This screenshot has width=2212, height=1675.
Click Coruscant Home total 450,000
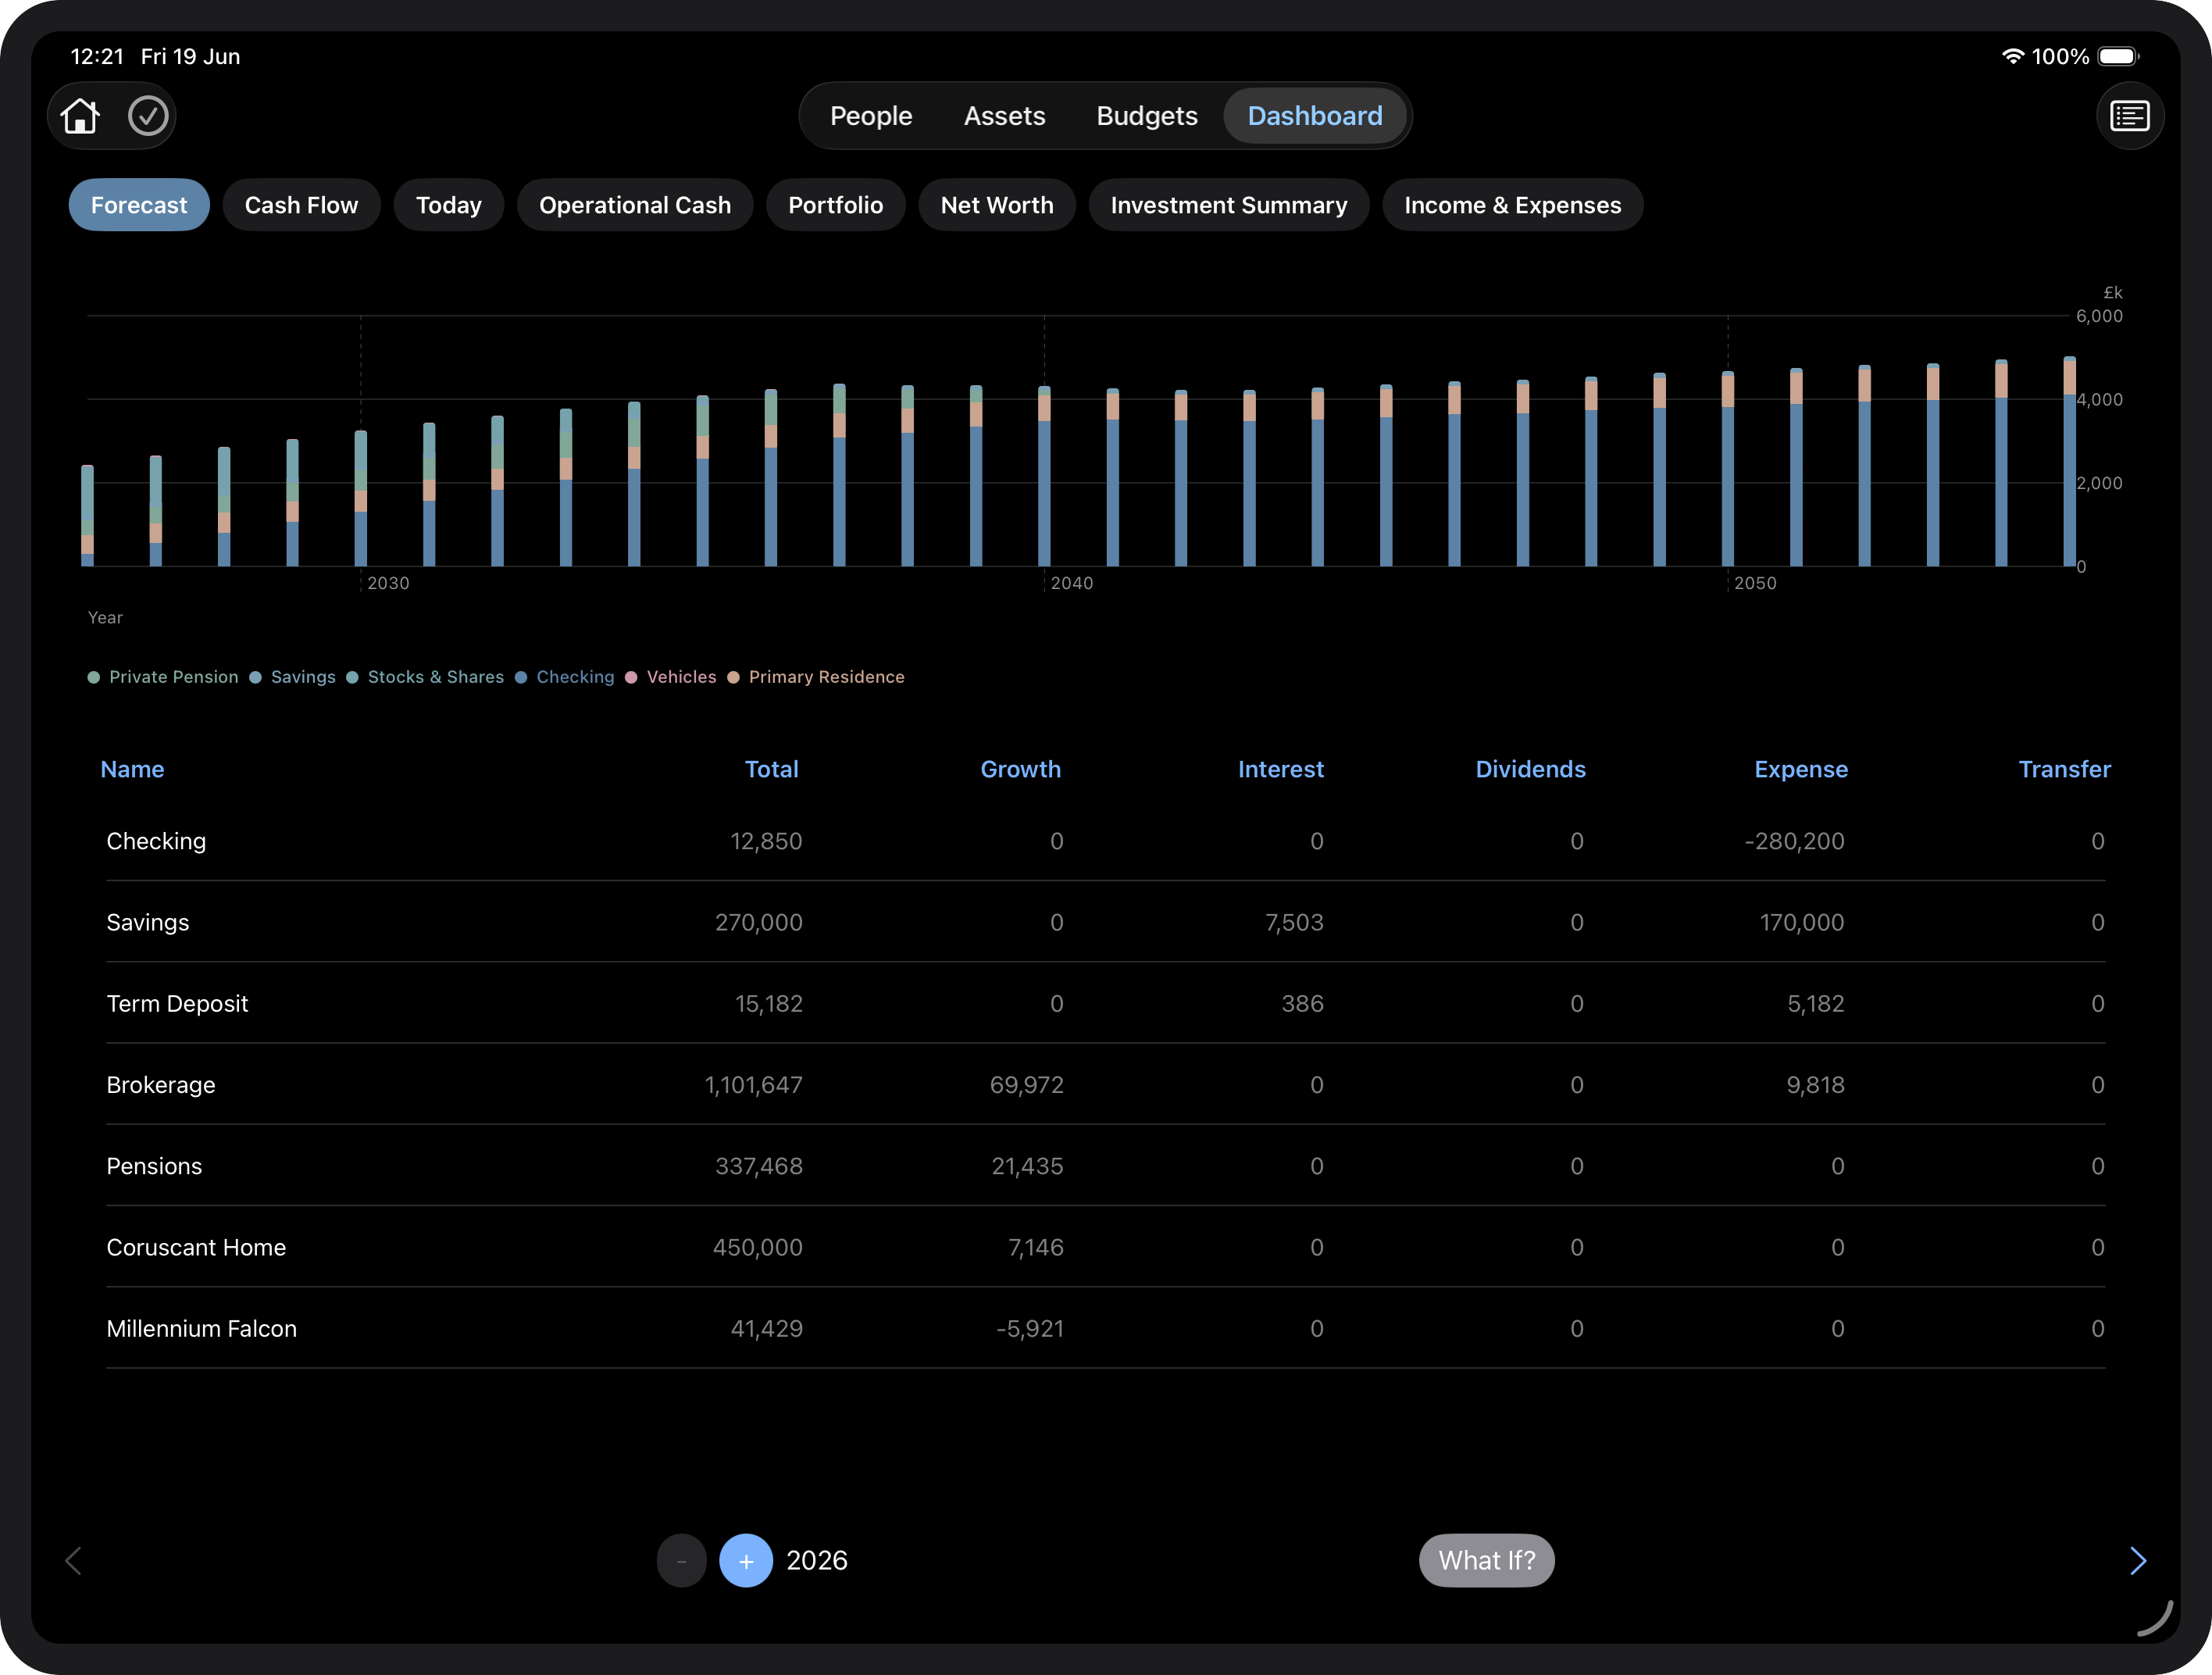[757, 1247]
